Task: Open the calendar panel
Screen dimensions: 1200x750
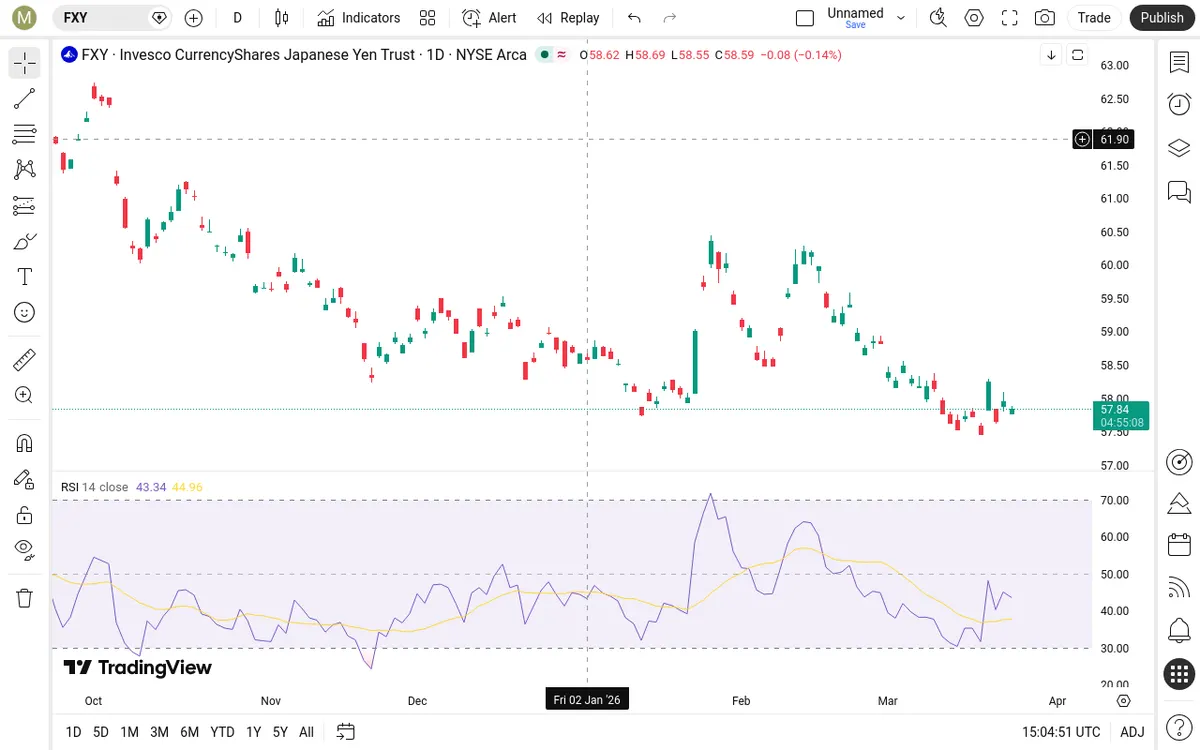Action: point(1179,545)
